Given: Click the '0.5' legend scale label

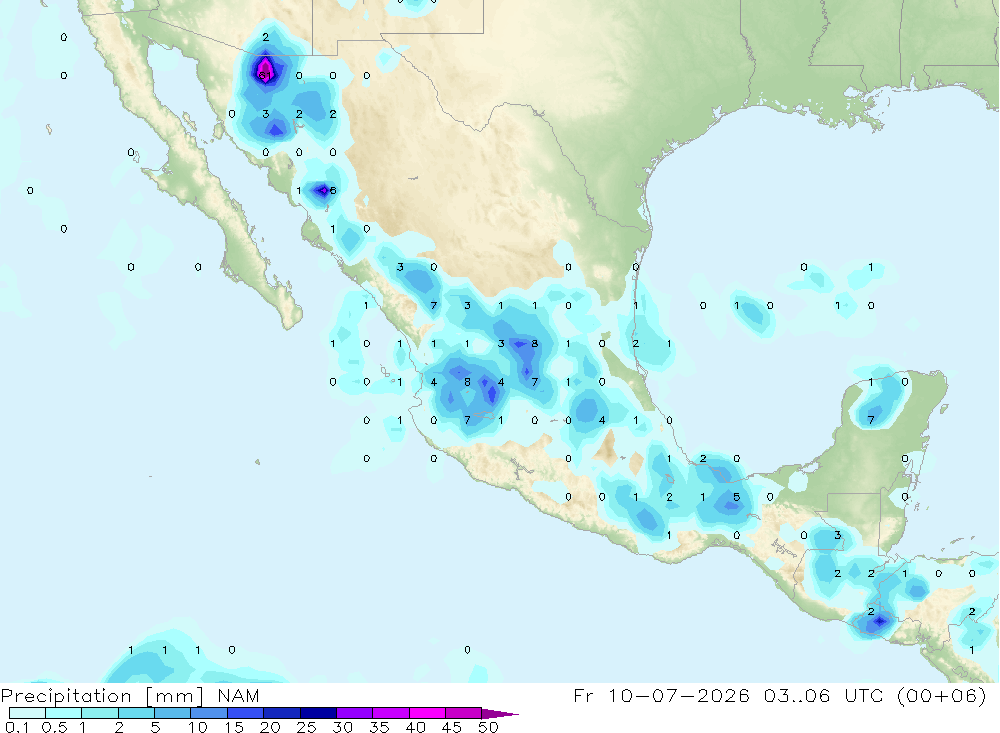Looking at the screenshot, I should pyautogui.click(x=54, y=727).
